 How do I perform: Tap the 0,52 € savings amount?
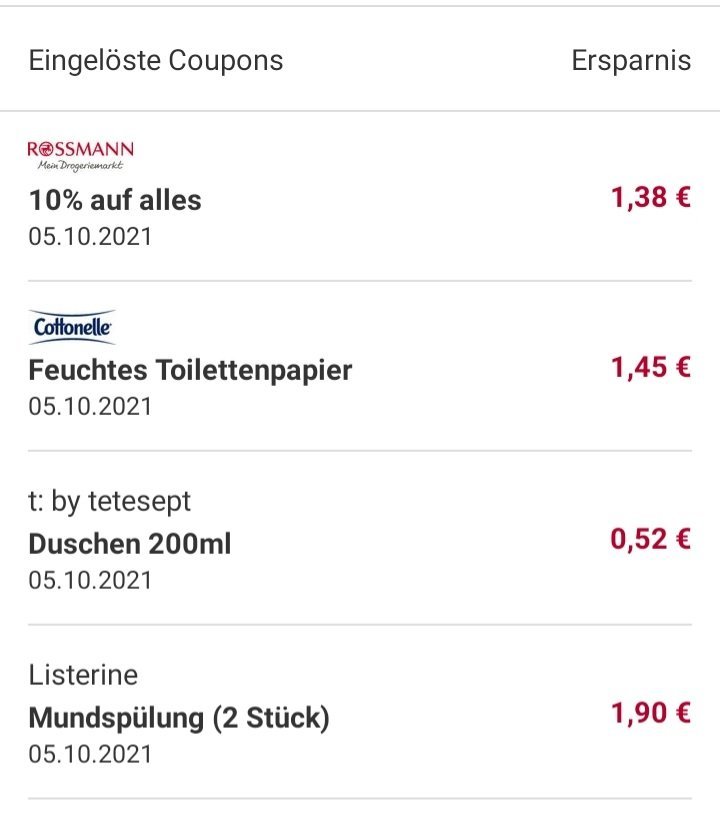[650, 539]
